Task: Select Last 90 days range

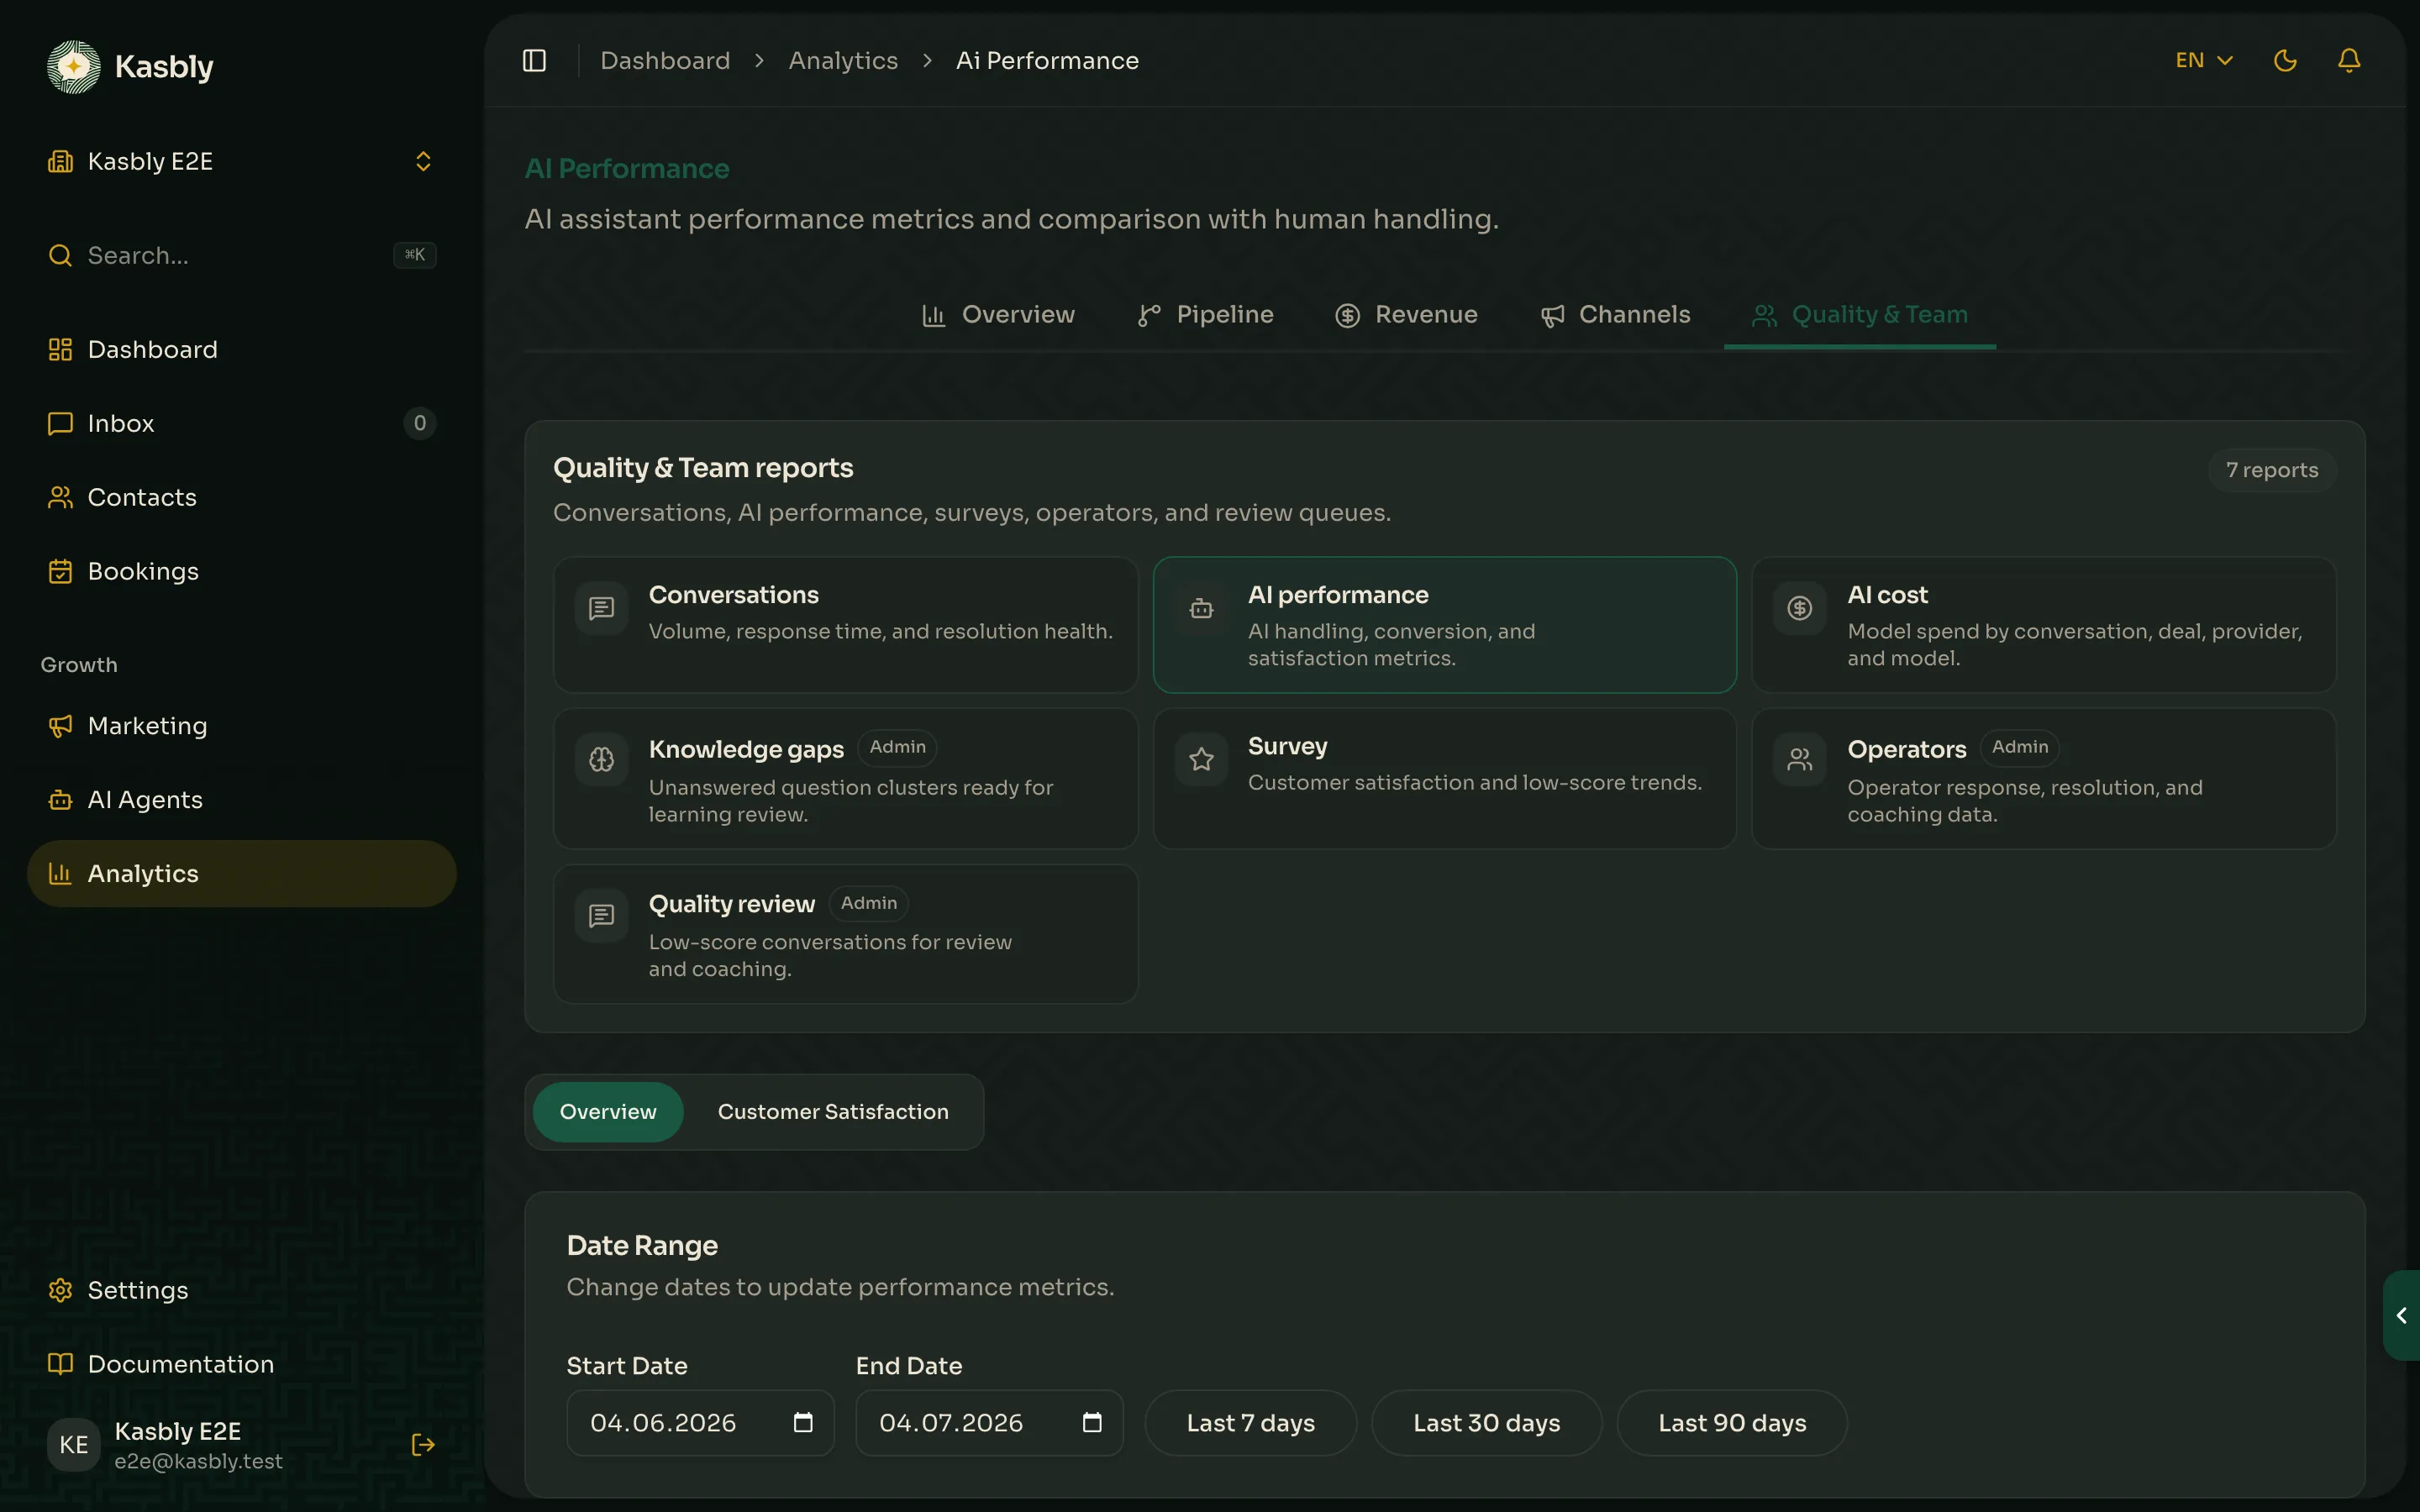Action: click(x=1732, y=1423)
